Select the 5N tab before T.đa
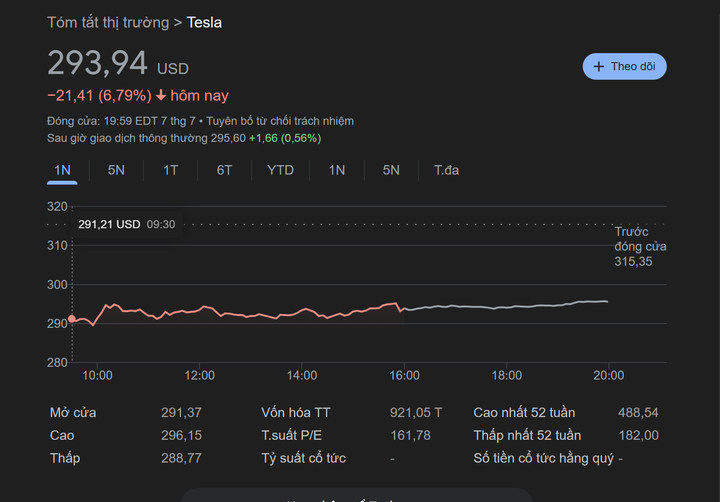The image size is (720, 502). (391, 170)
